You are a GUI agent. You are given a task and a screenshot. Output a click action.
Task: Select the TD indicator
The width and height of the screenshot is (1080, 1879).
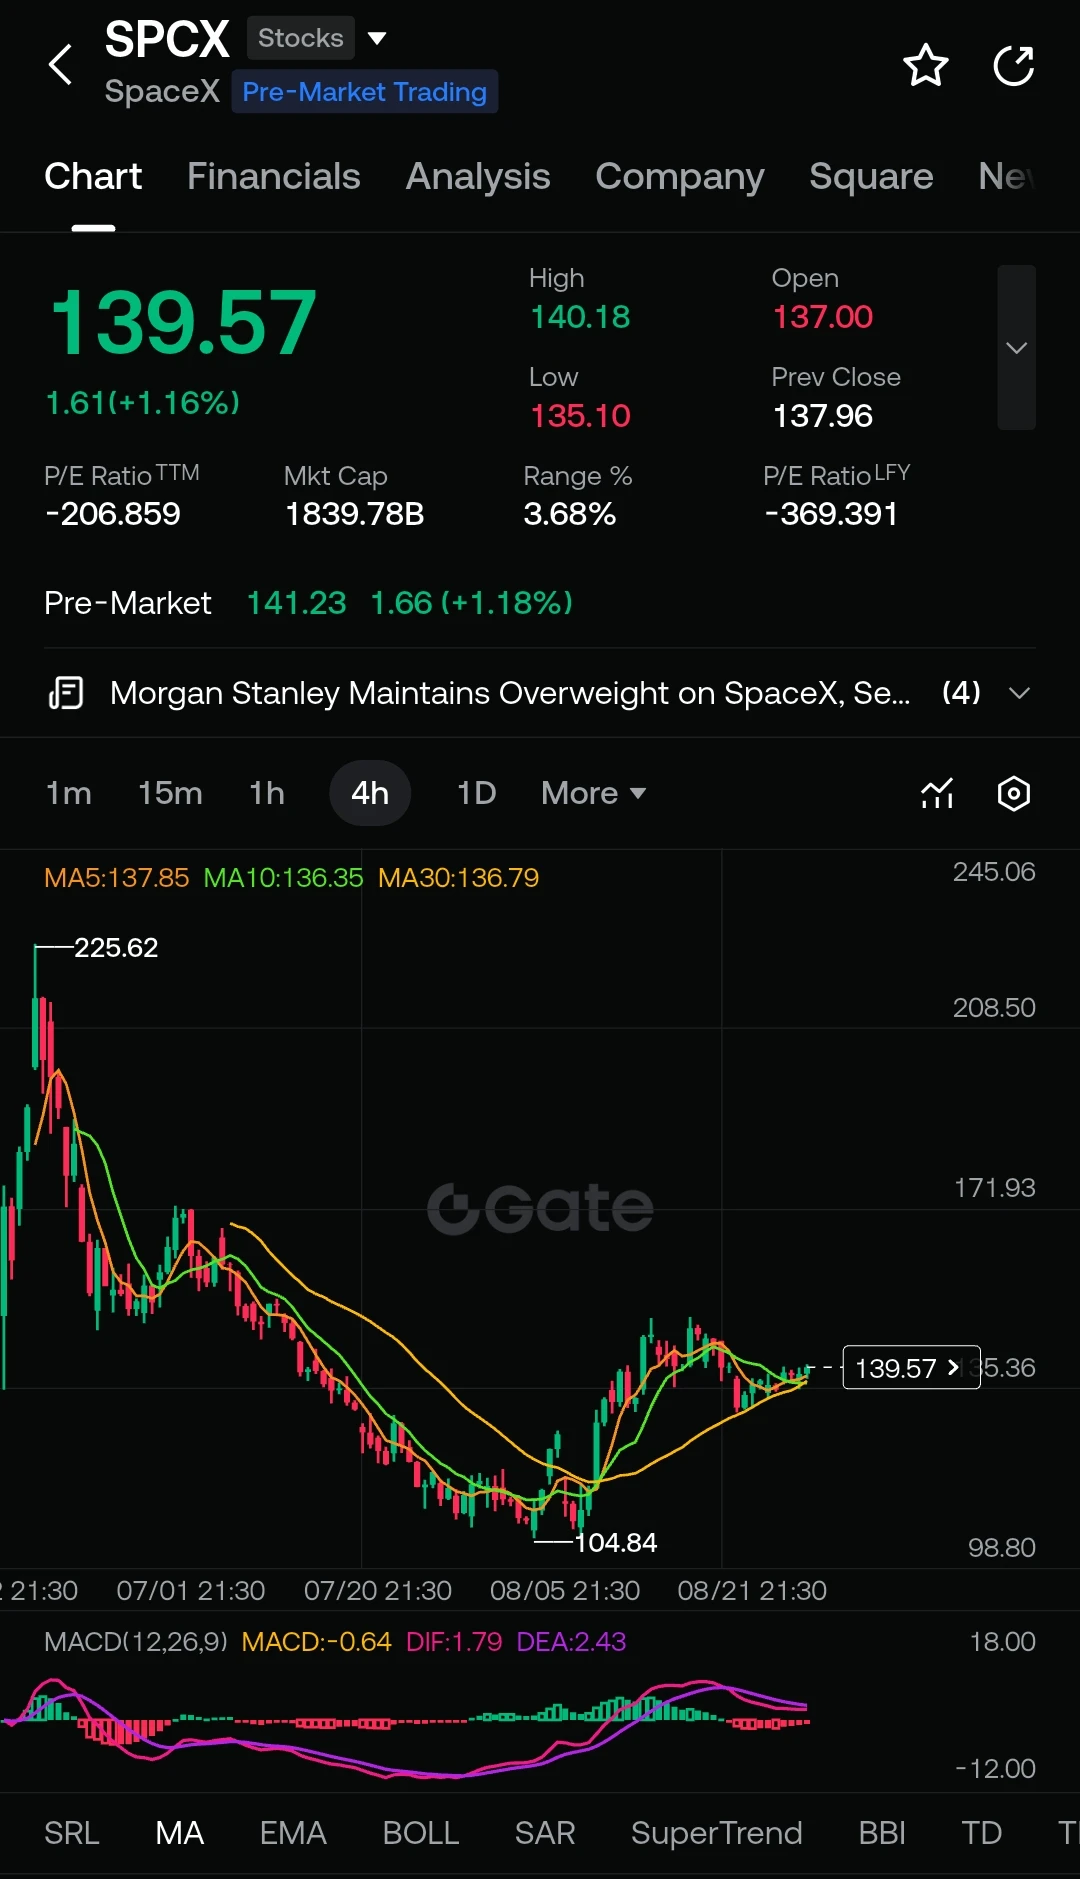pos(981,1833)
